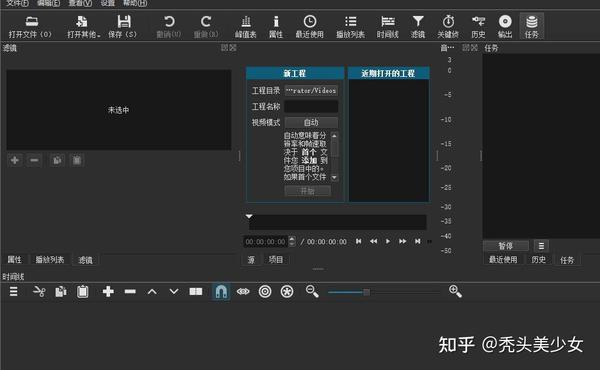Click the project folder path button

(311, 91)
